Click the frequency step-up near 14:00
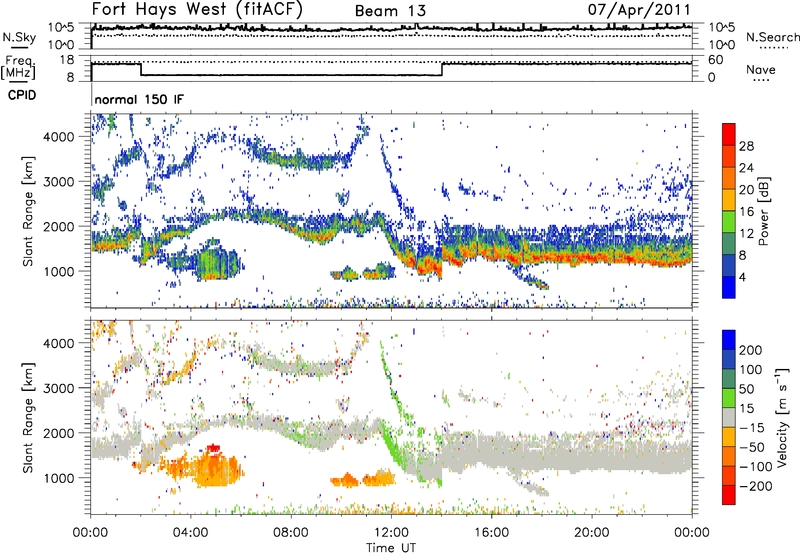Viewport: 800px width, 554px height. (x=442, y=69)
